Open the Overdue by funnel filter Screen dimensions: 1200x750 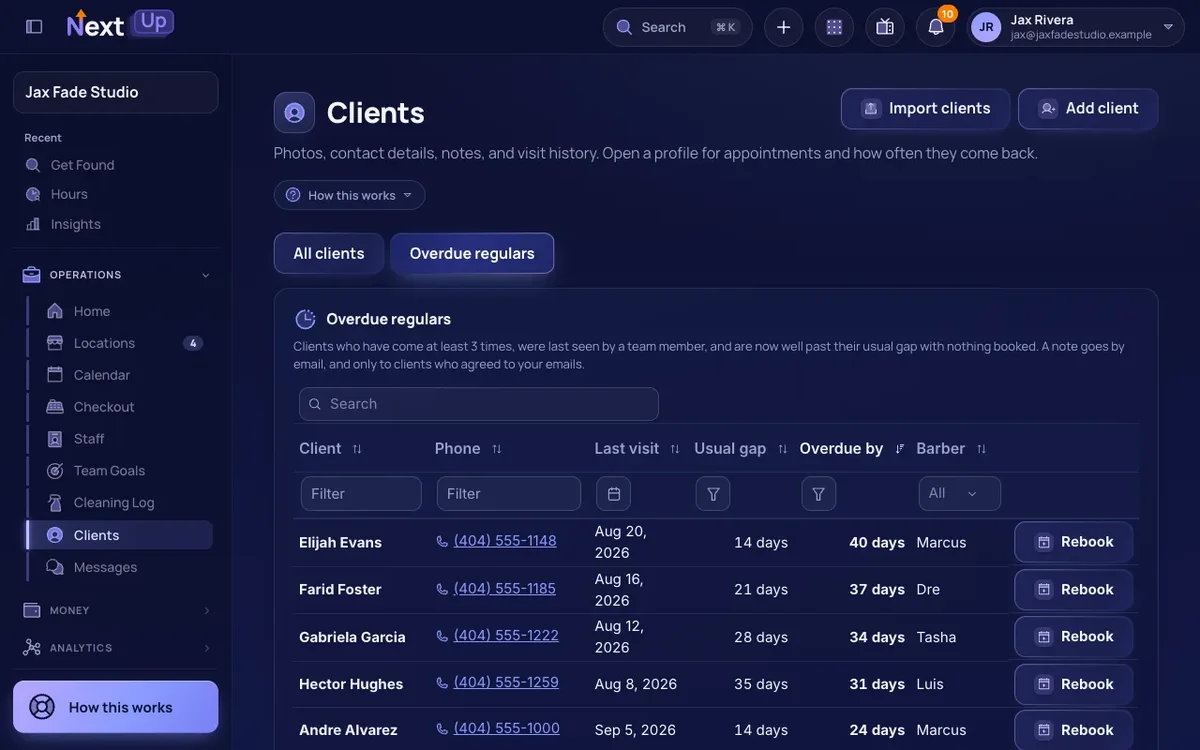coord(819,494)
